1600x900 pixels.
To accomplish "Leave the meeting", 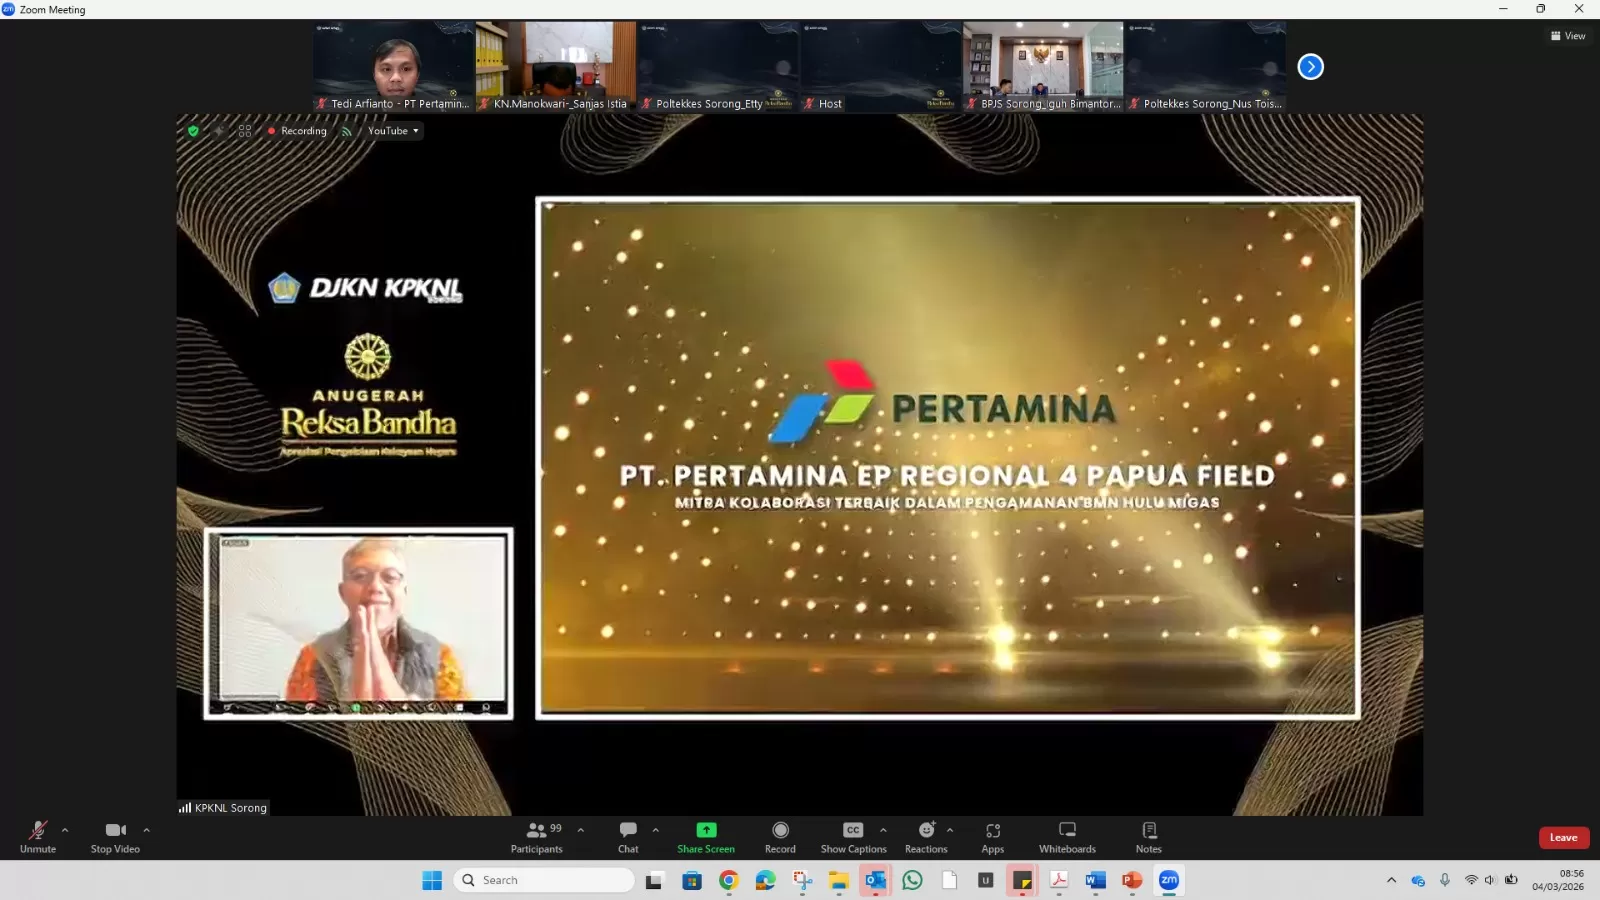I will tap(1564, 837).
